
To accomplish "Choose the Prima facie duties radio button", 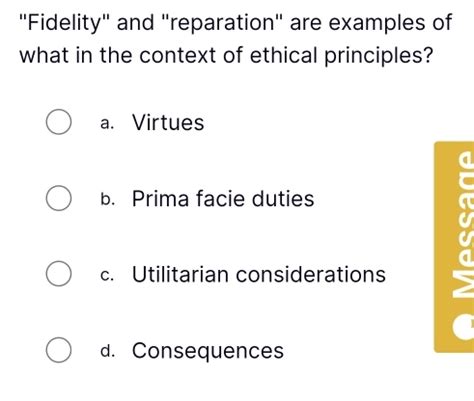I will [x=58, y=198].
